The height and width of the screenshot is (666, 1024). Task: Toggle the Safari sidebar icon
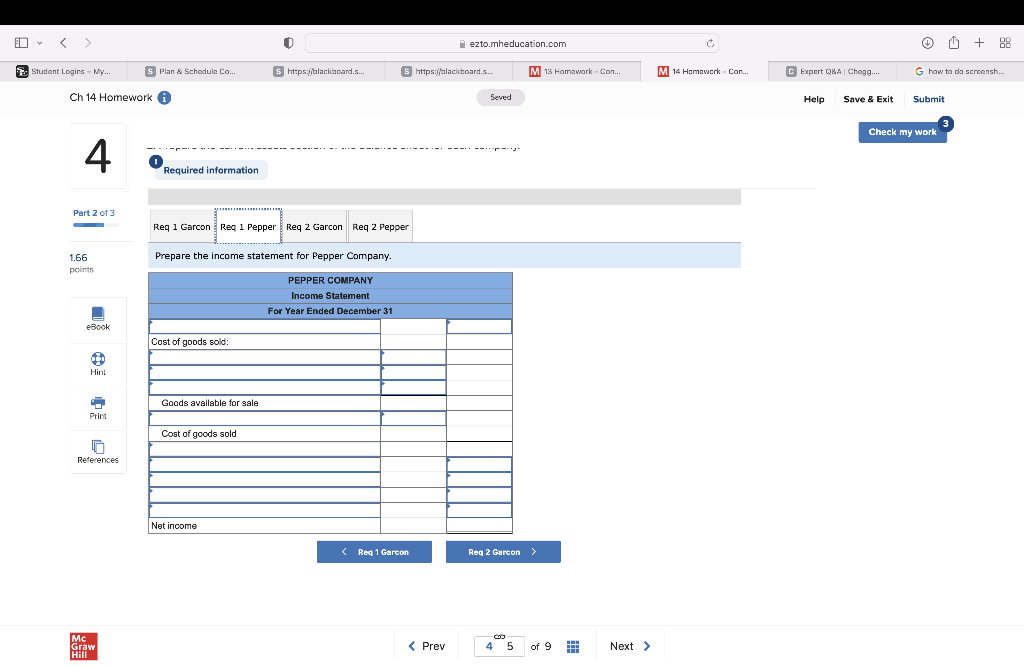(x=22, y=43)
